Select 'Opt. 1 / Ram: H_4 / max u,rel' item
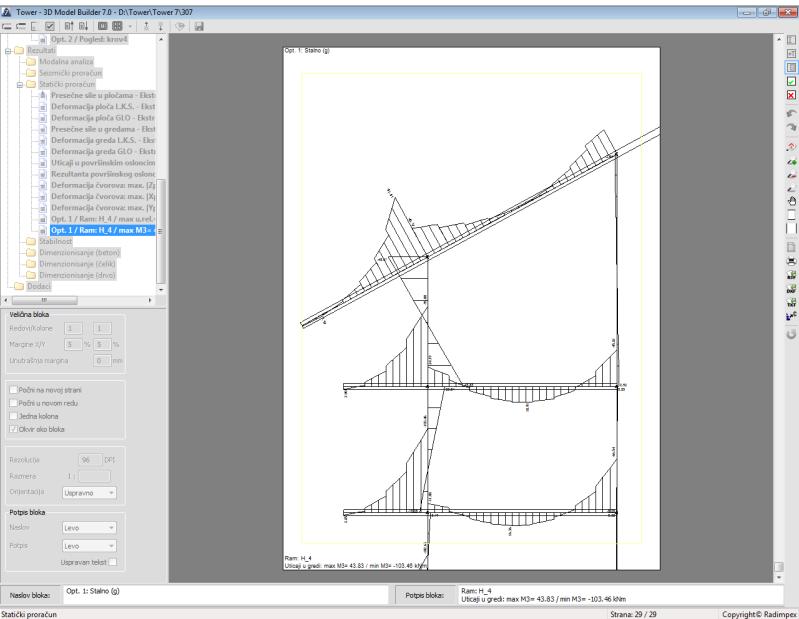Image resolution: width=799 pixels, height=619 pixels. click(x=103, y=219)
